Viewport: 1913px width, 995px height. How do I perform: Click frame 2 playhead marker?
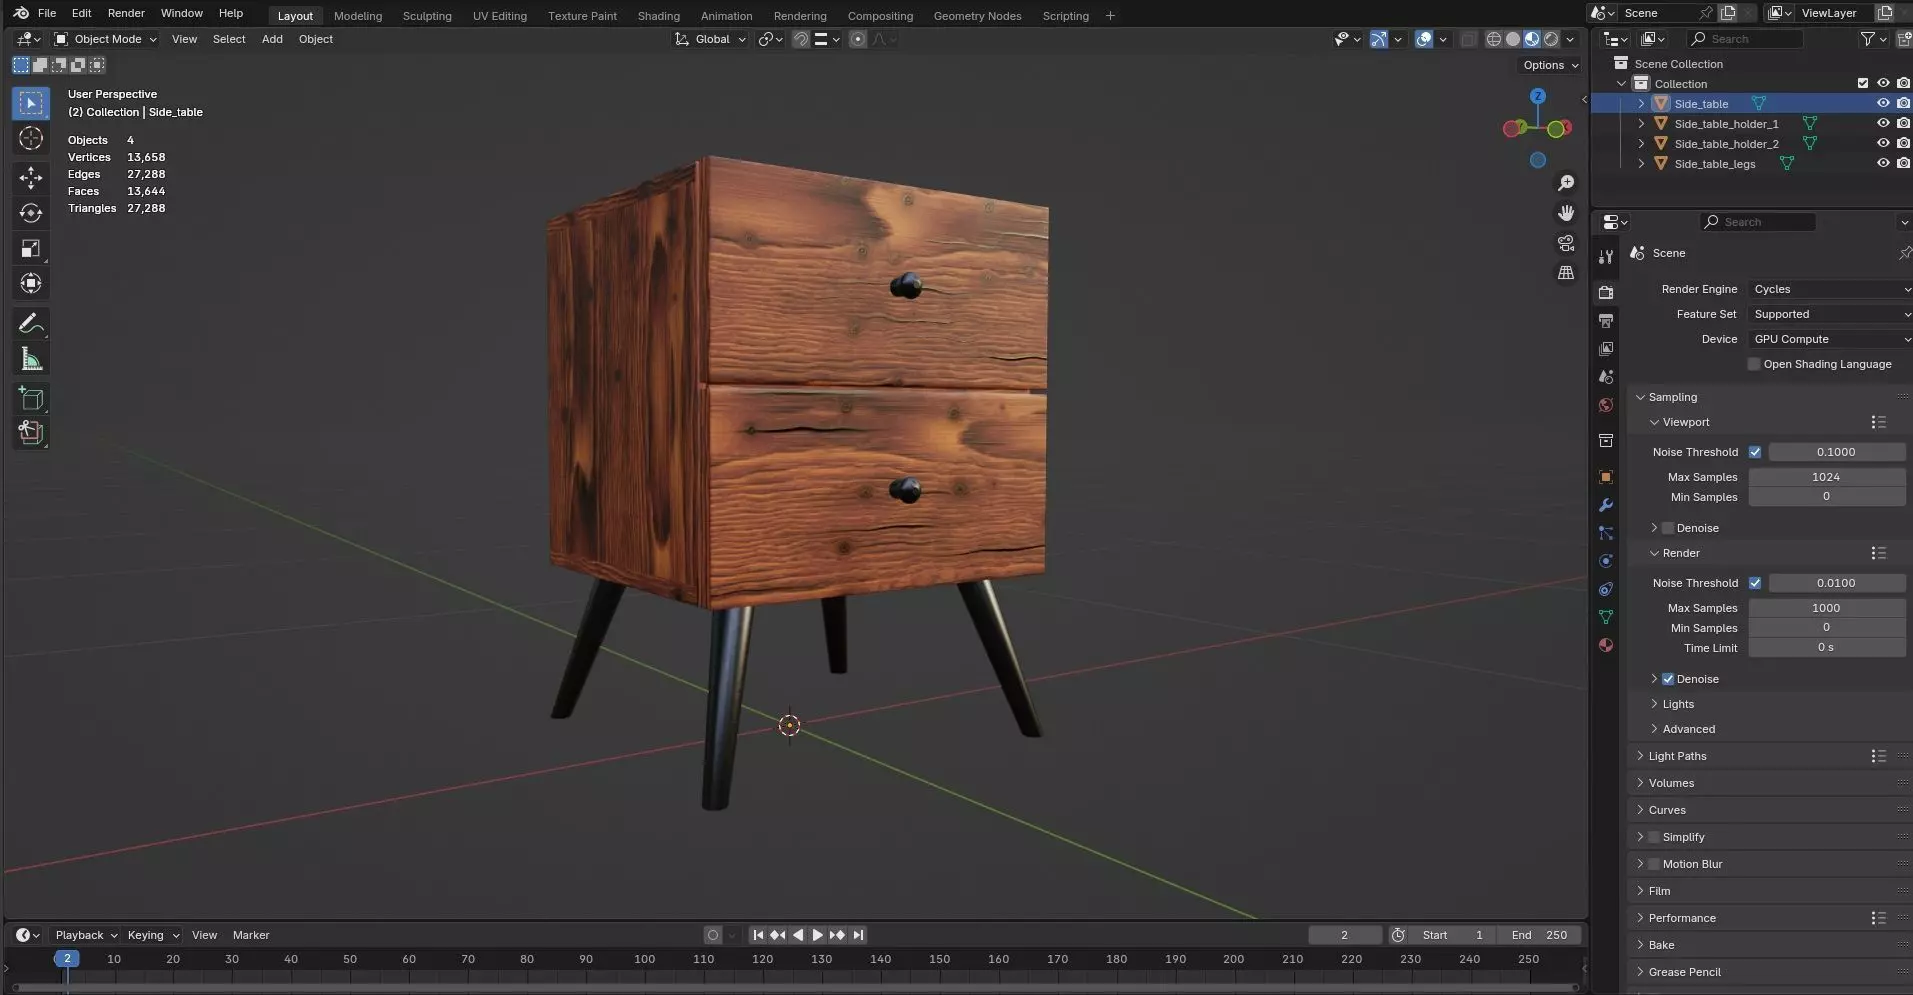tap(67, 958)
